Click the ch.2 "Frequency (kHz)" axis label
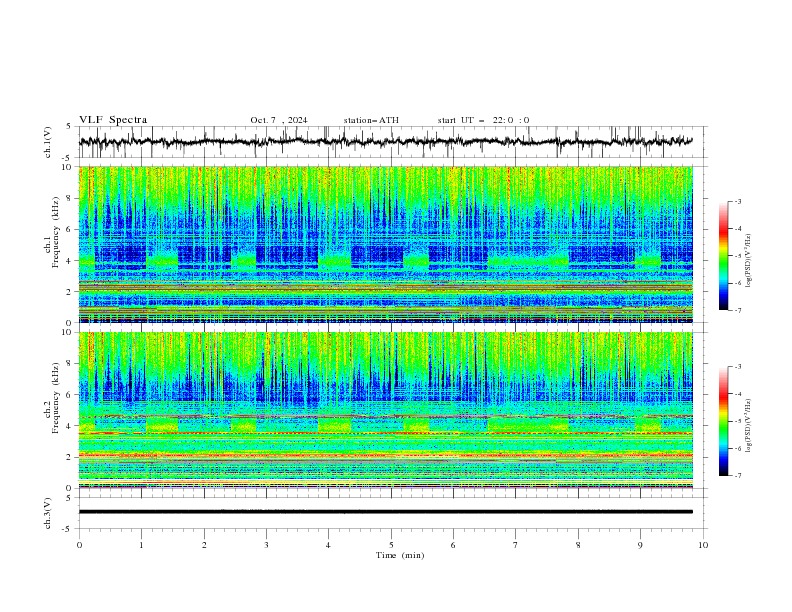792x612 pixels. pos(56,398)
